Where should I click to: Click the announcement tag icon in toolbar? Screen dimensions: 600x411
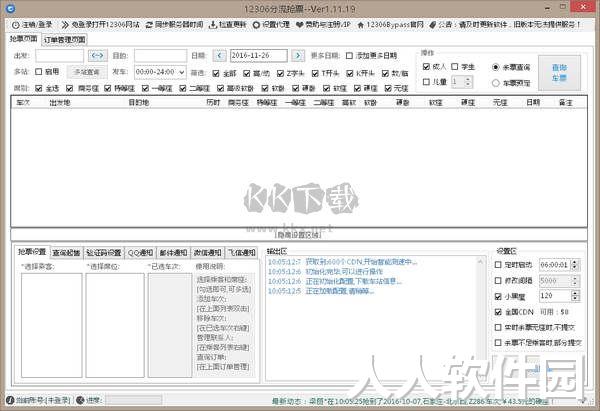coord(432,25)
